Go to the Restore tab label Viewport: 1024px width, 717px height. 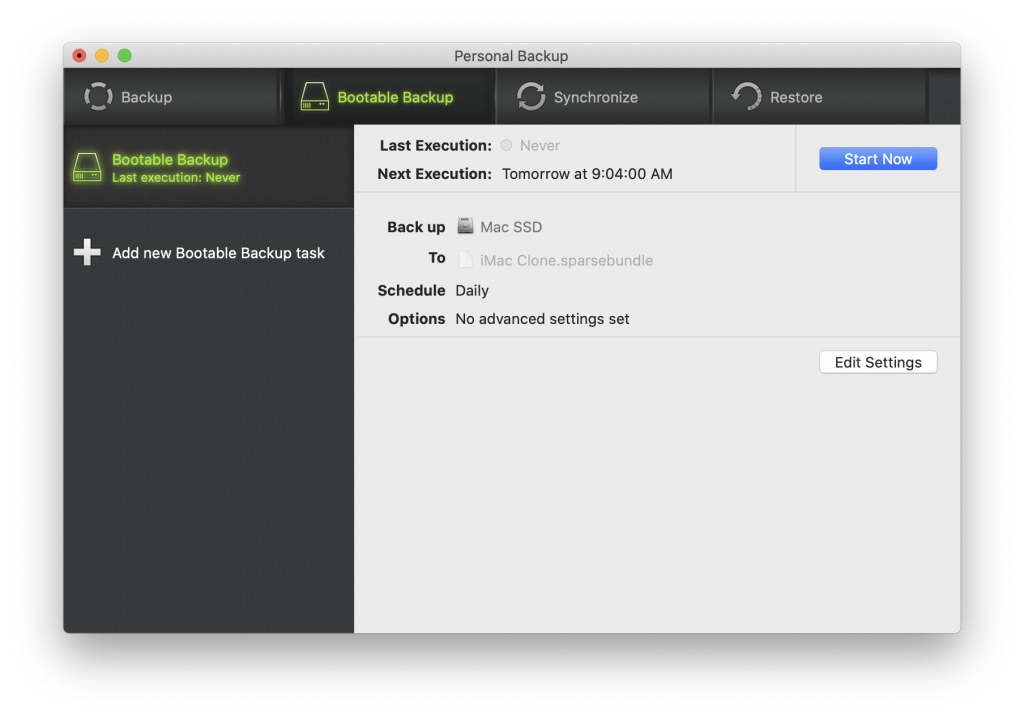pos(796,97)
